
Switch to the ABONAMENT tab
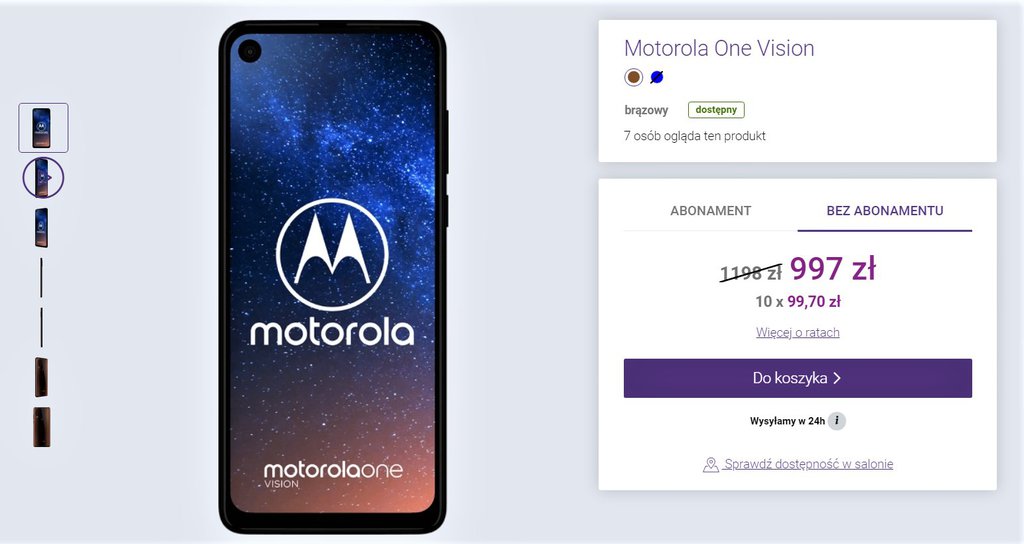[x=711, y=211]
